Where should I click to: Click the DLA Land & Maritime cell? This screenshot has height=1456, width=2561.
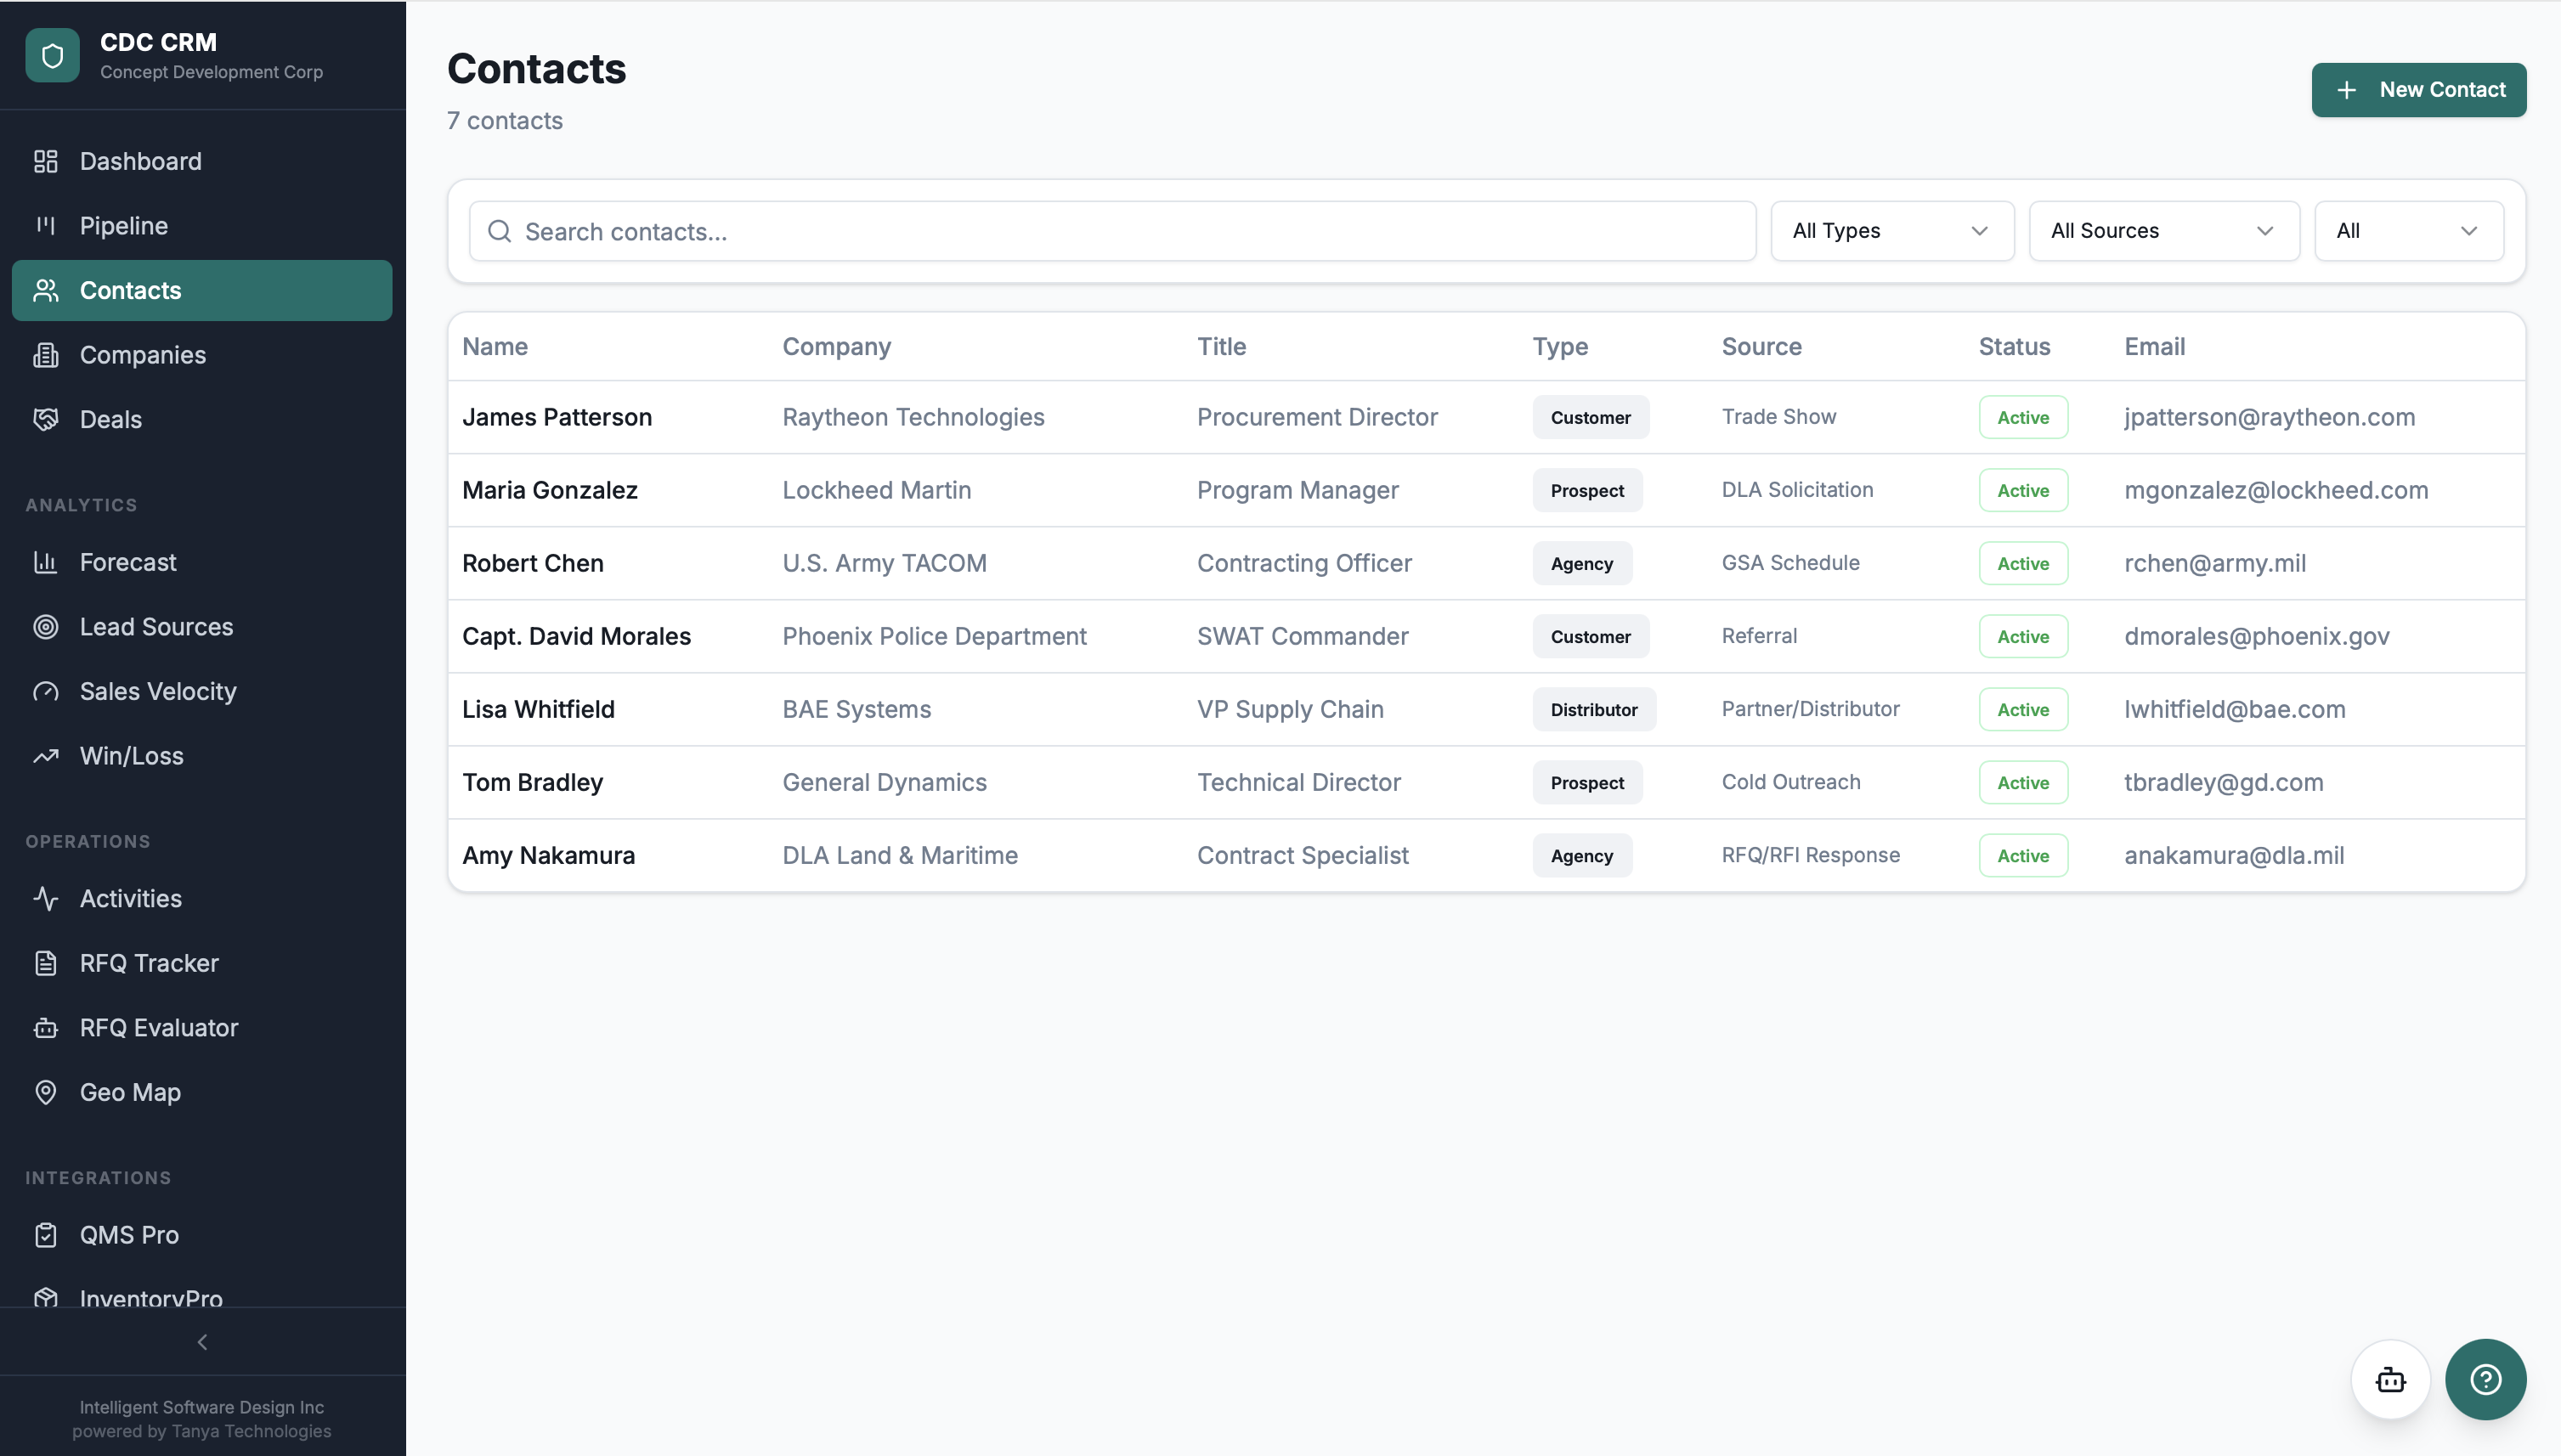pos(899,855)
